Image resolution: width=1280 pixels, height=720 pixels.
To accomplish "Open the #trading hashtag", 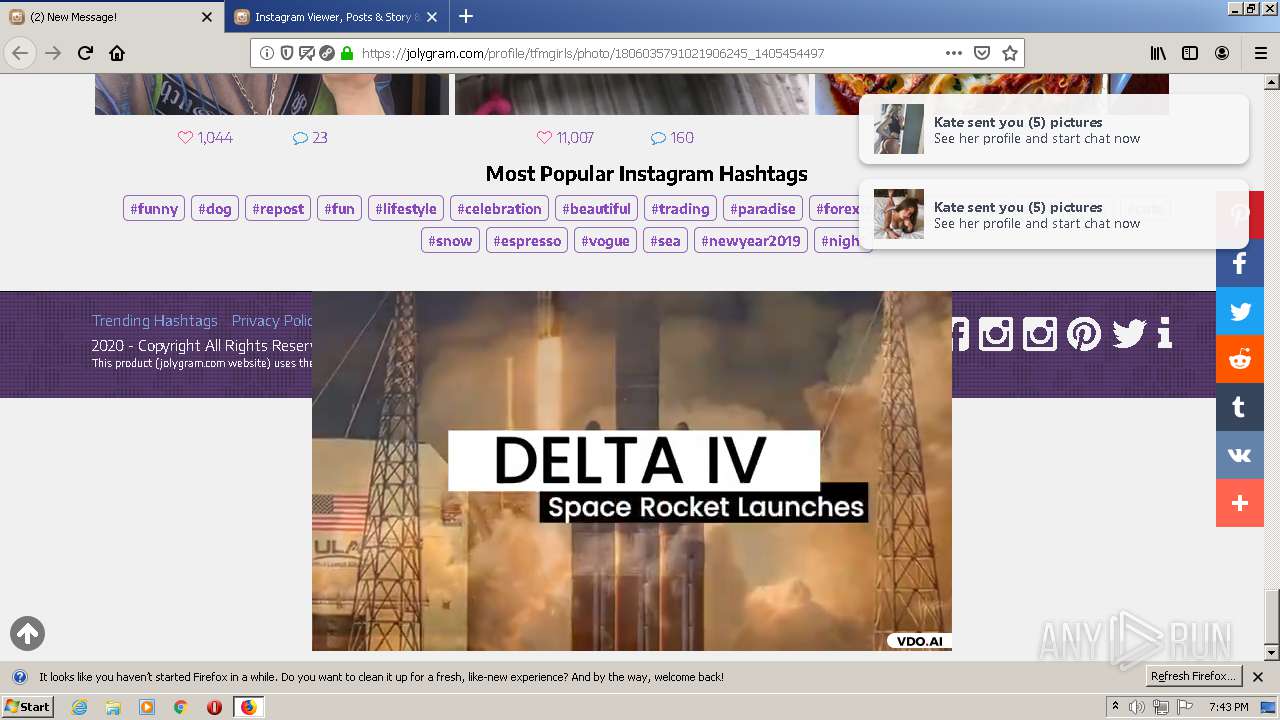I will tap(680, 209).
